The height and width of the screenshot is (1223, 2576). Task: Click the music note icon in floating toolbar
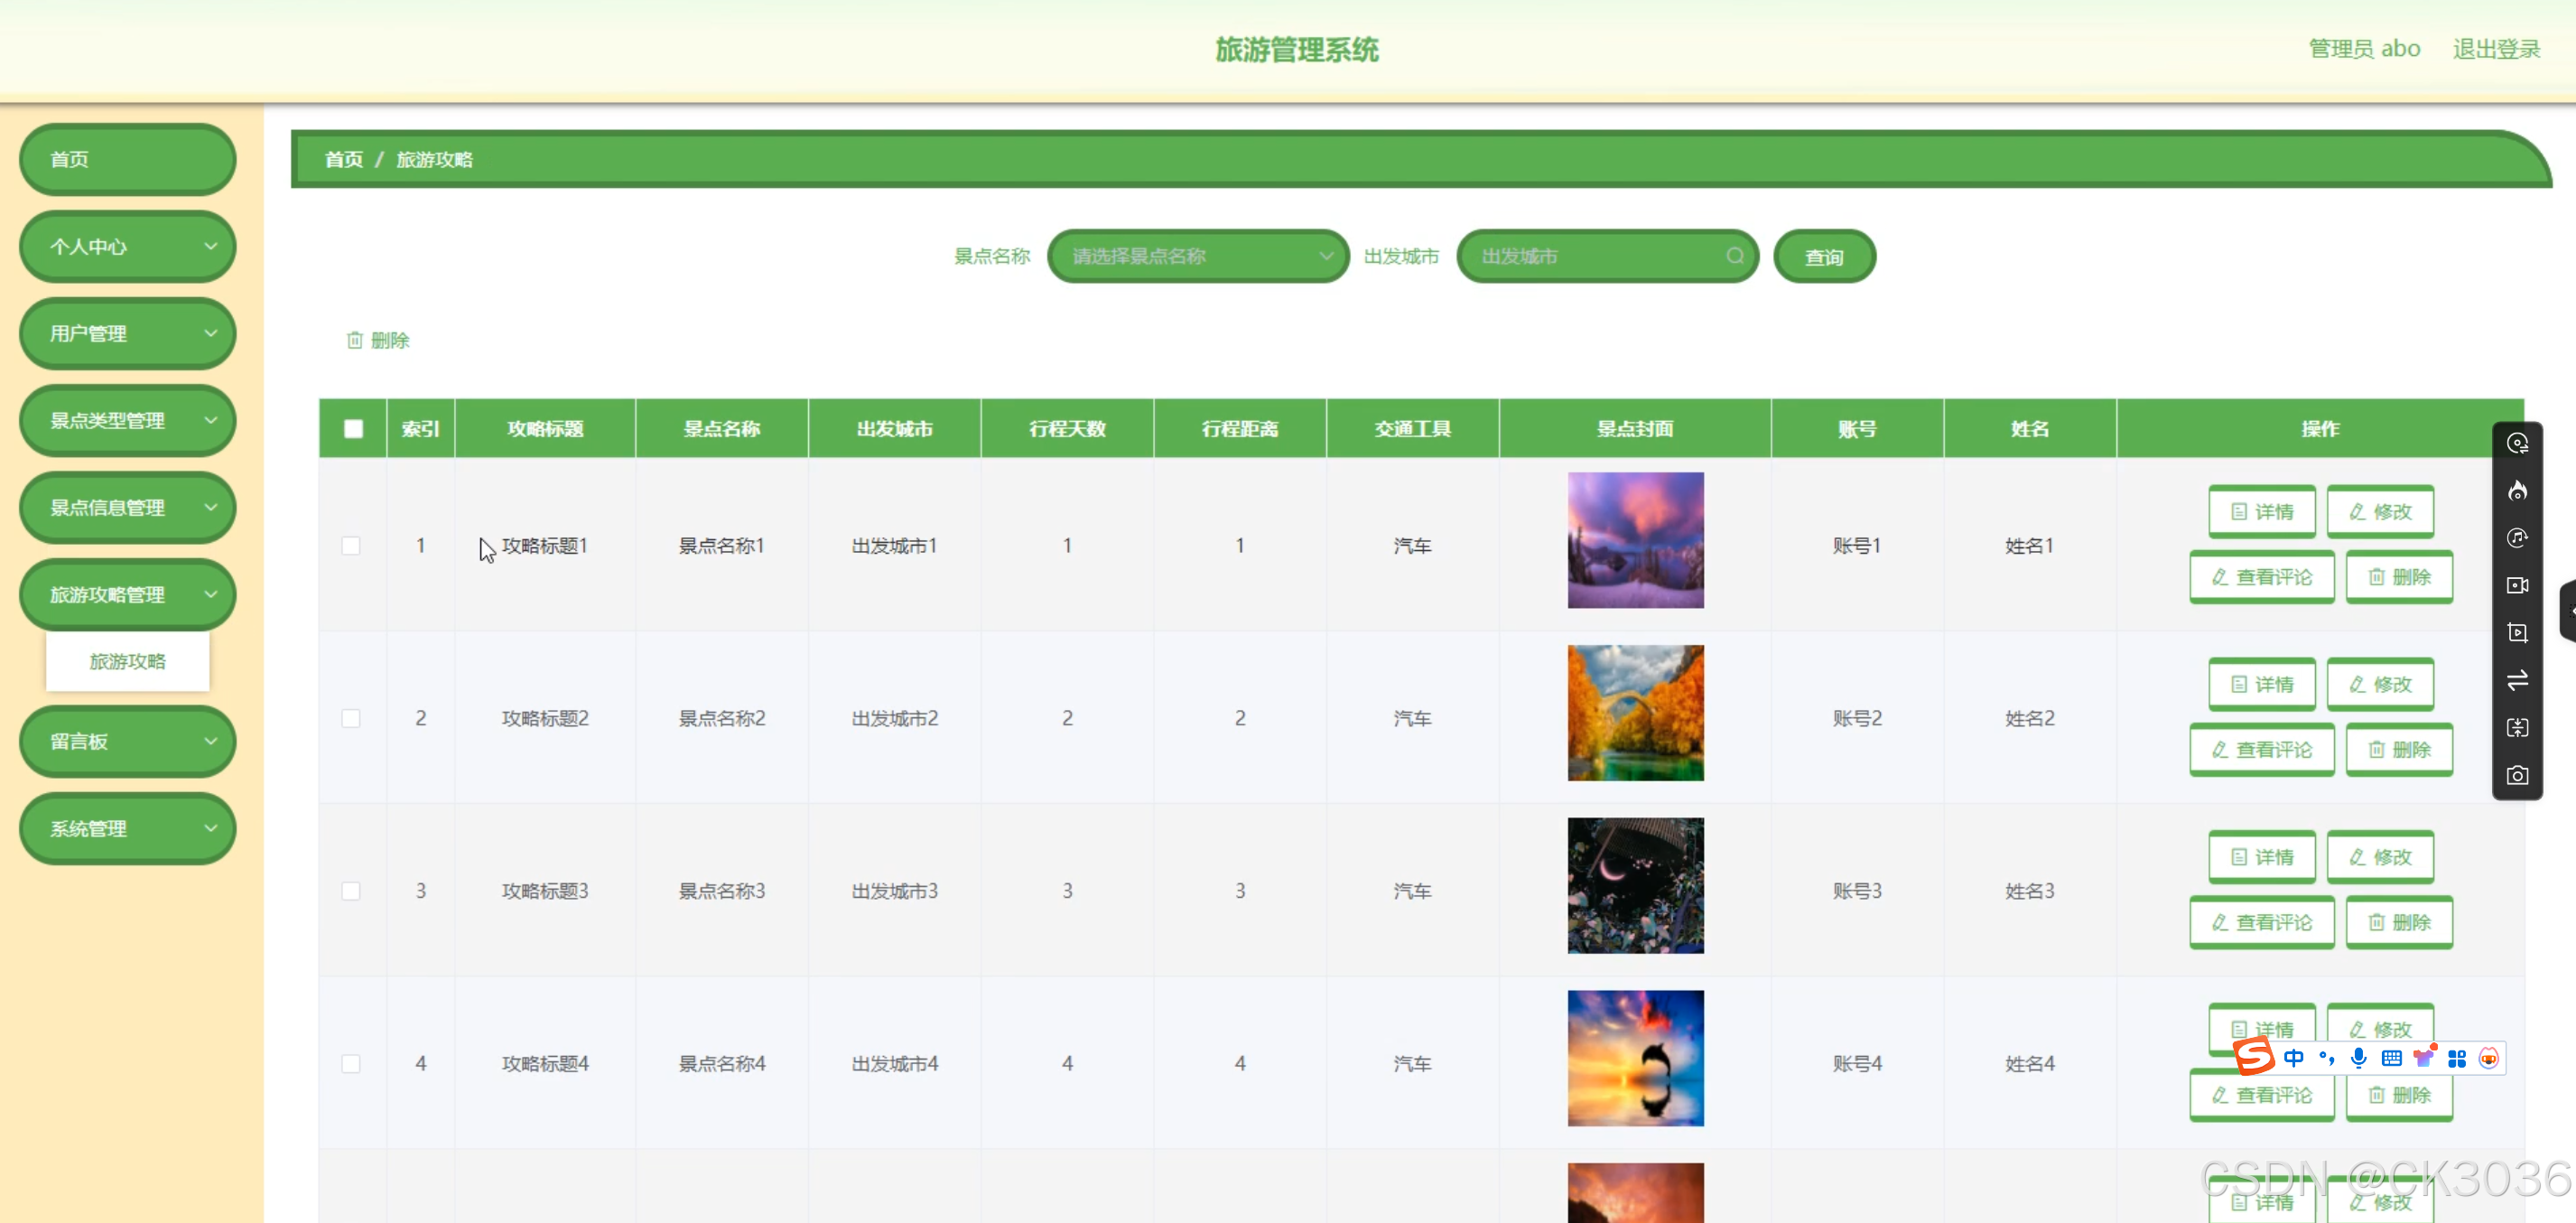pos(2517,538)
